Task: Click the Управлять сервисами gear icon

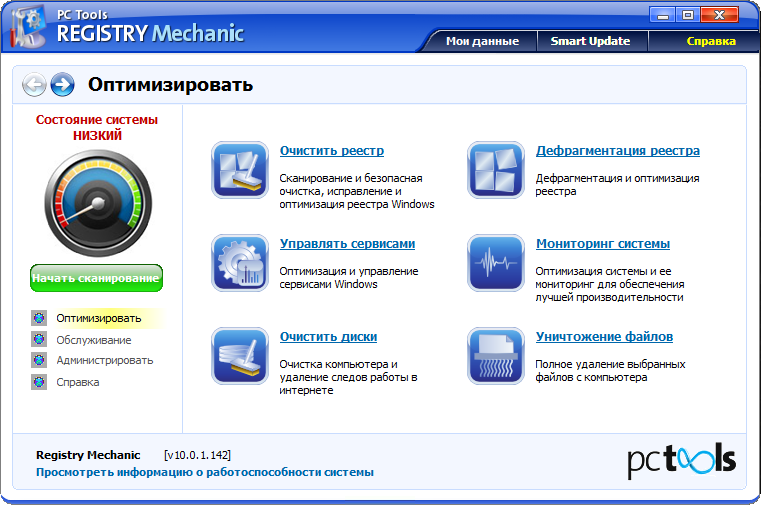Action: [x=240, y=263]
